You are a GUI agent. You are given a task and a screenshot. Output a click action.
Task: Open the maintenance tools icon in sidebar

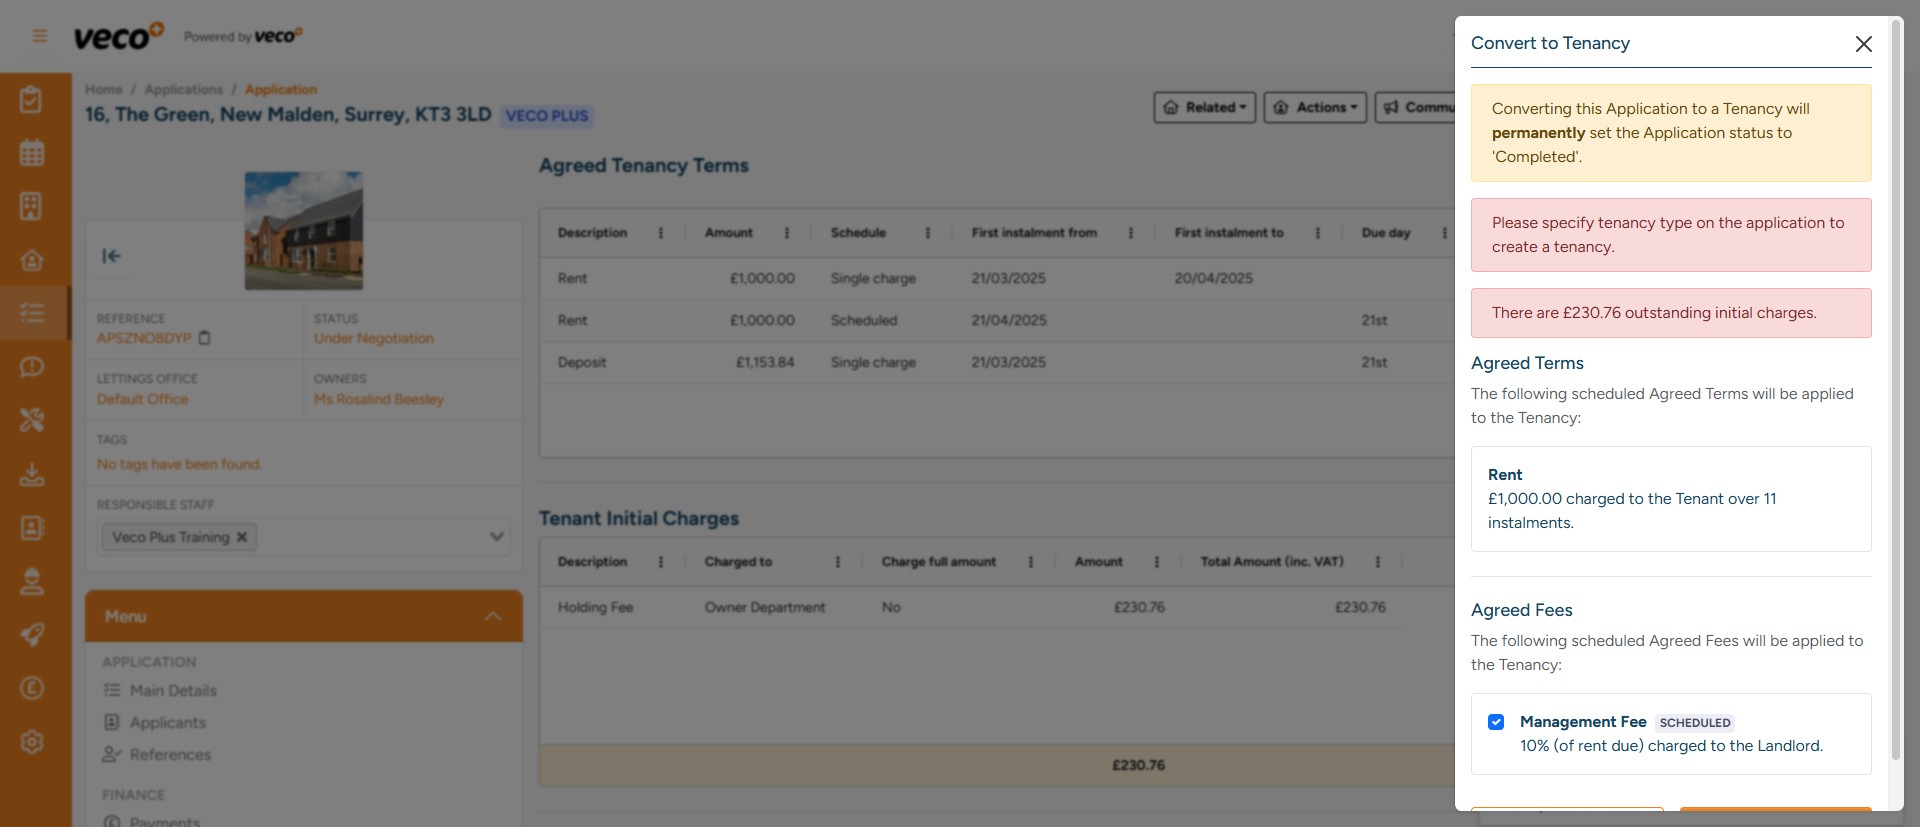(x=32, y=420)
